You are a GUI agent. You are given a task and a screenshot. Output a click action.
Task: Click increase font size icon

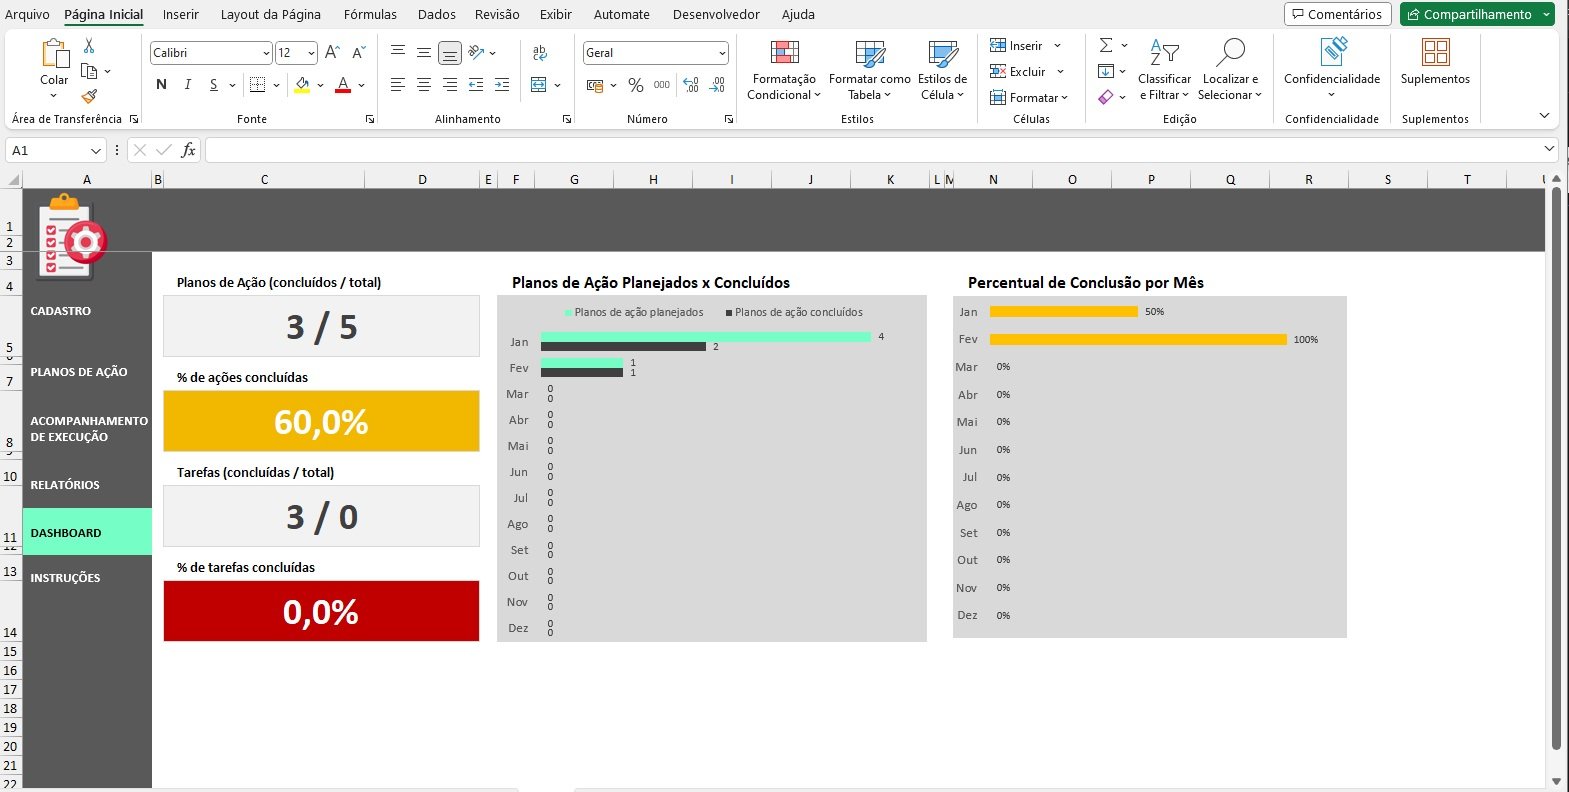click(333, 53)
